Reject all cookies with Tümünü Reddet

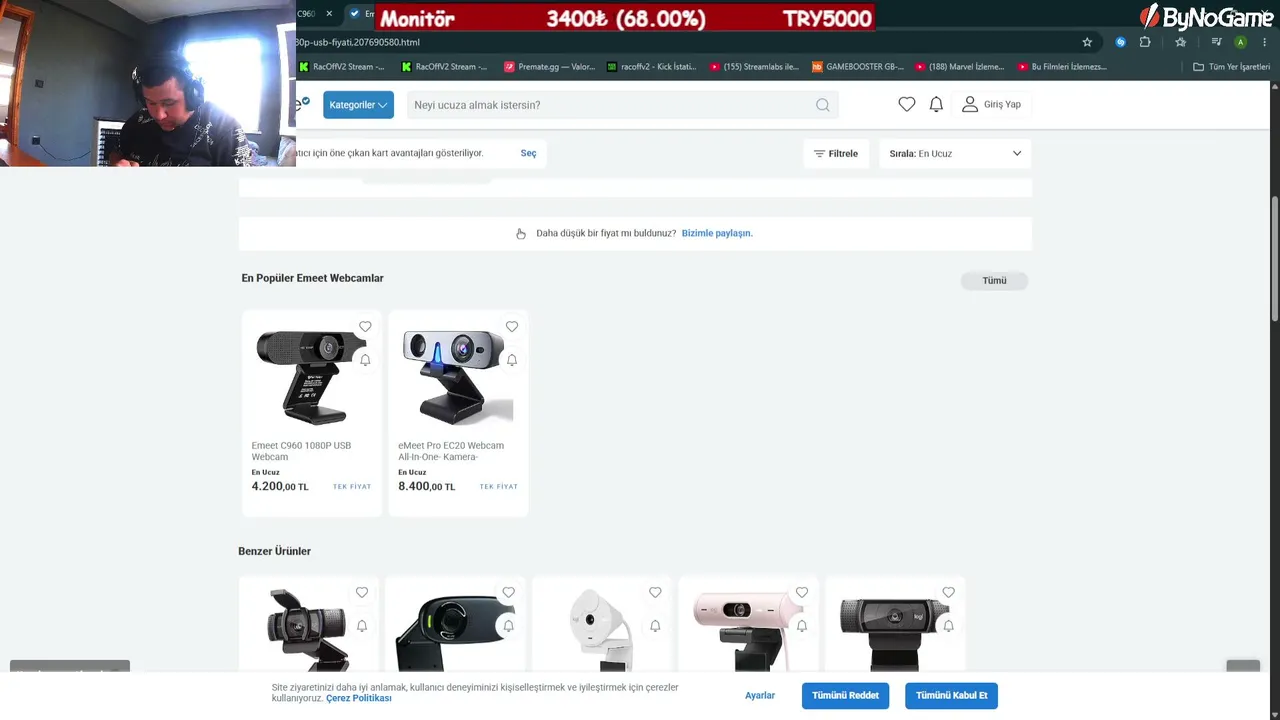845,696
